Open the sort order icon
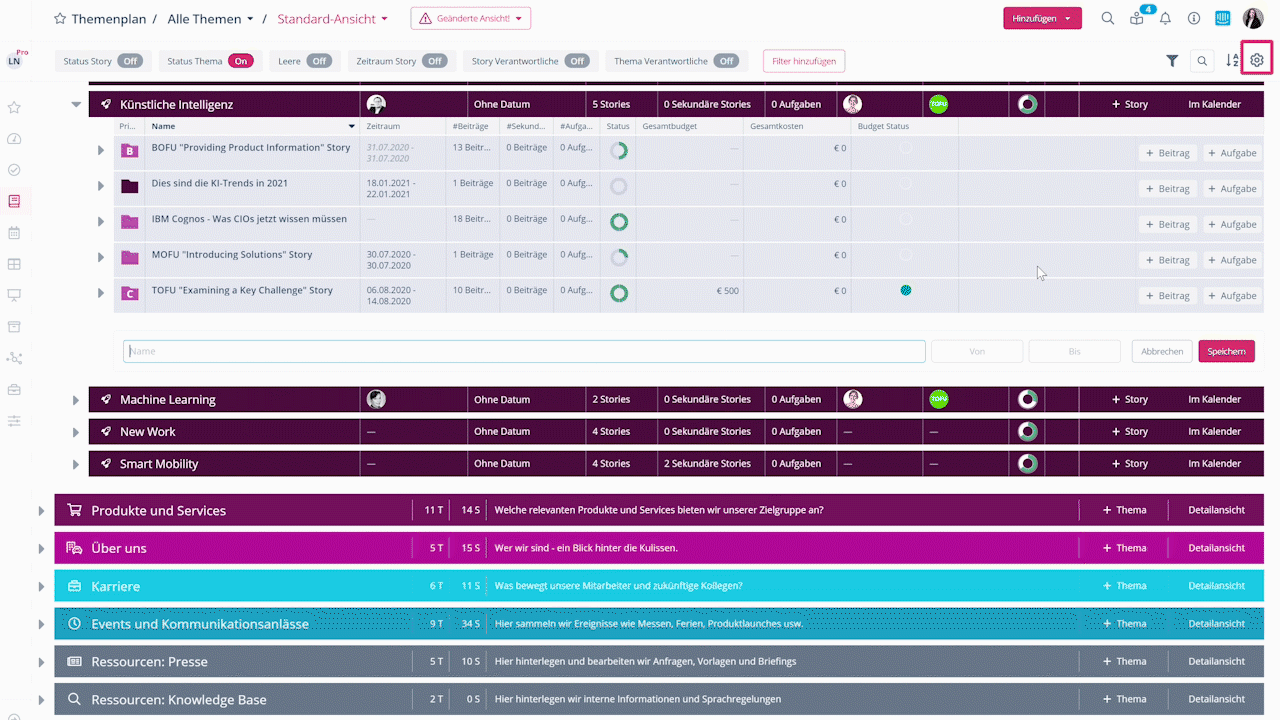 click(1232, 61)
